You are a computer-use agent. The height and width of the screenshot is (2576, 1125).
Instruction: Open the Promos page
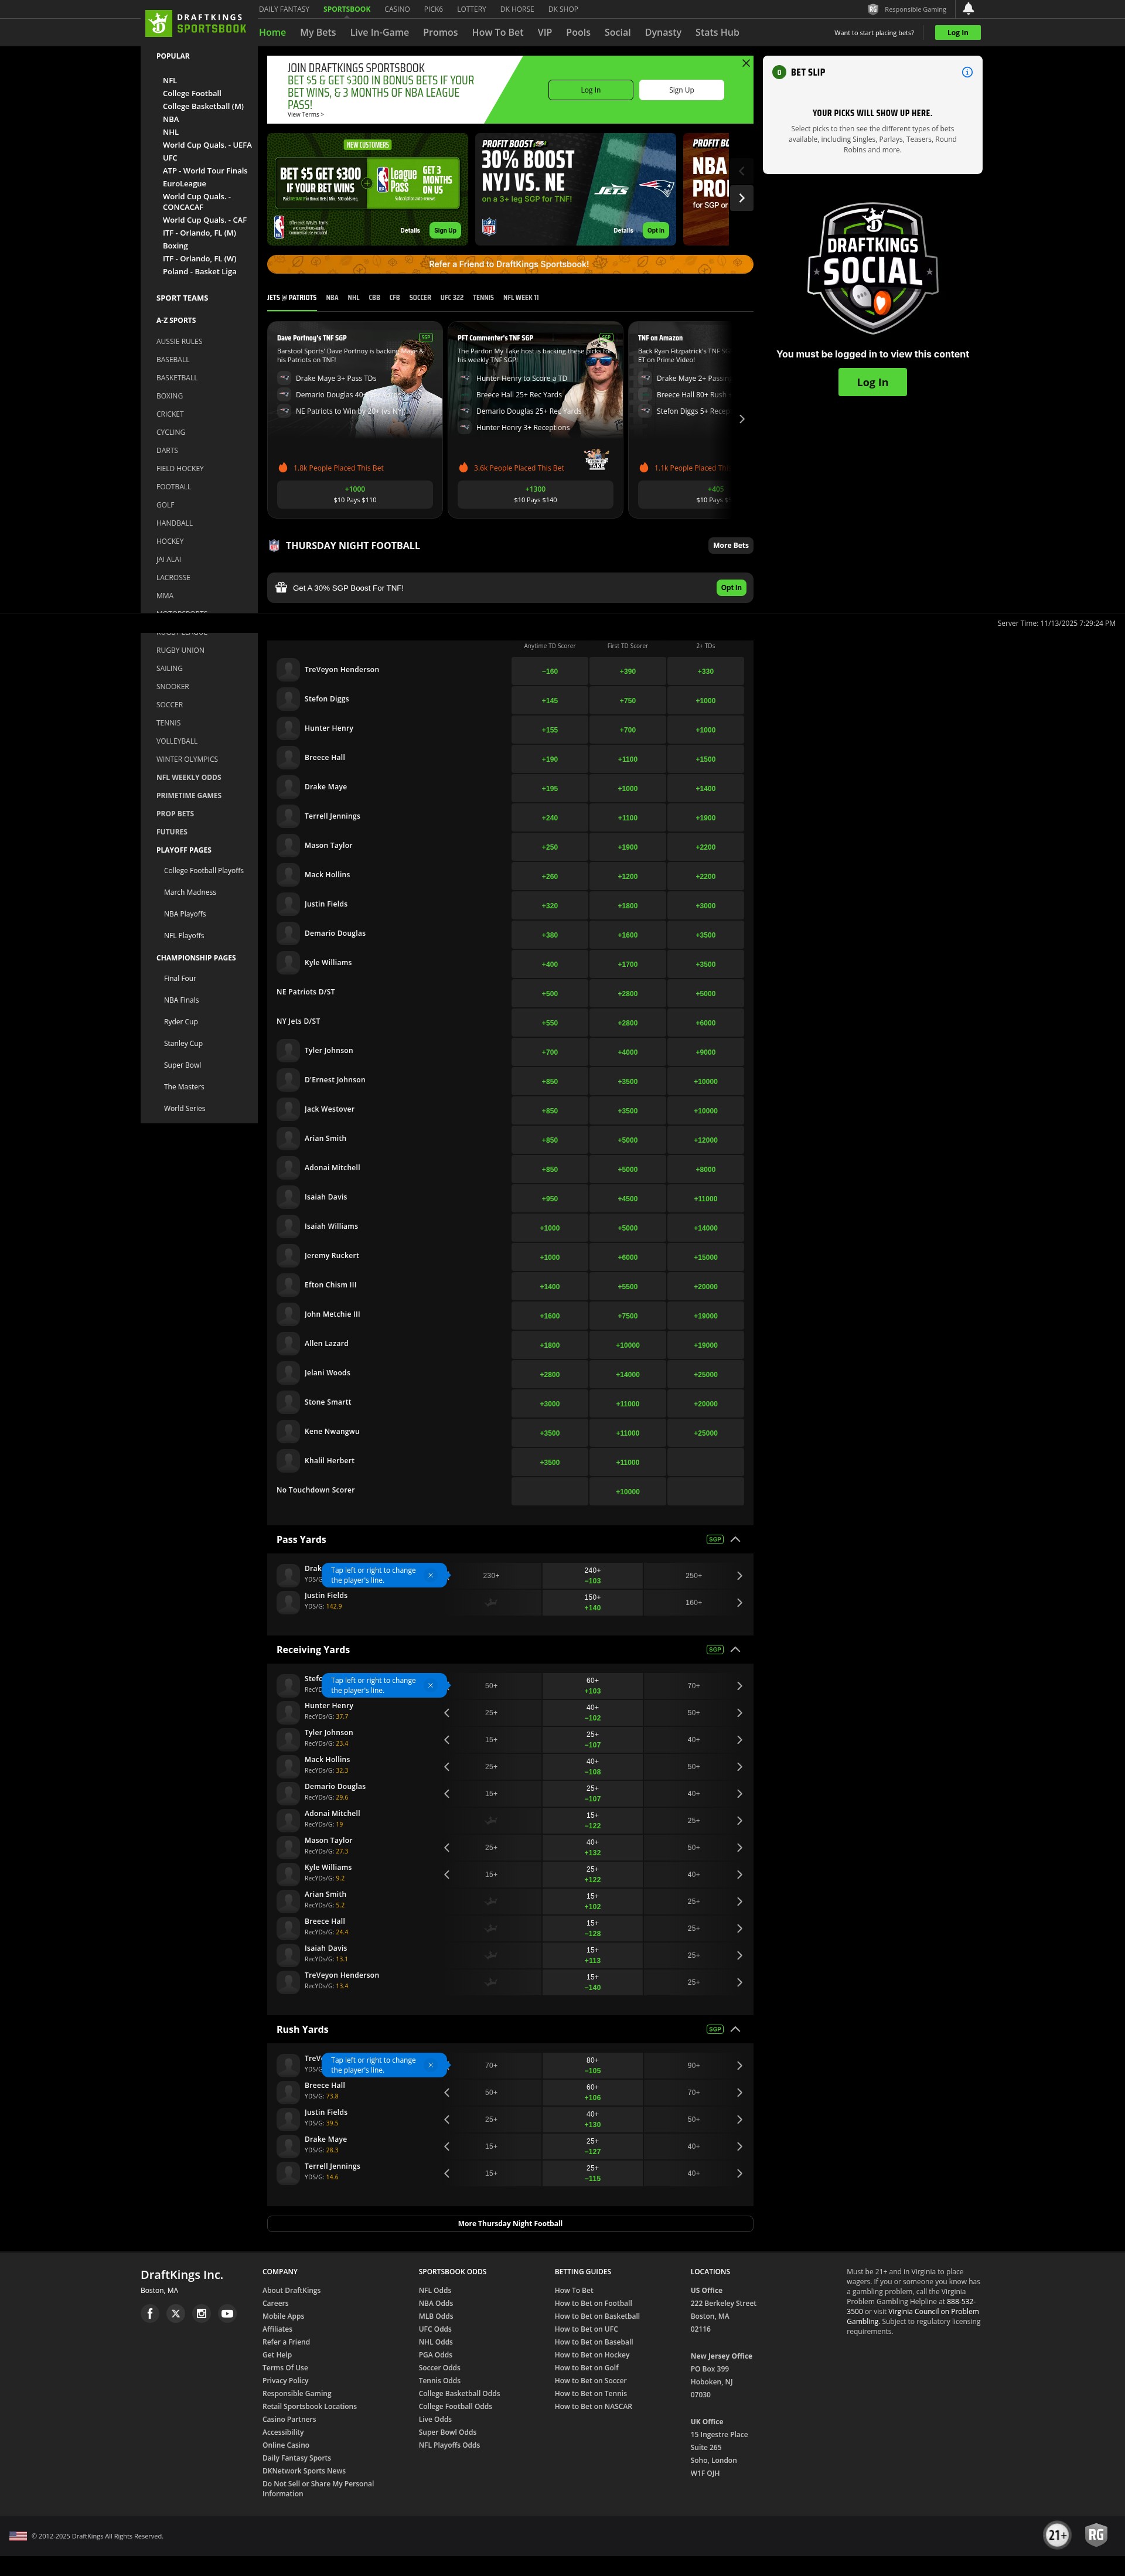point(440,32)
